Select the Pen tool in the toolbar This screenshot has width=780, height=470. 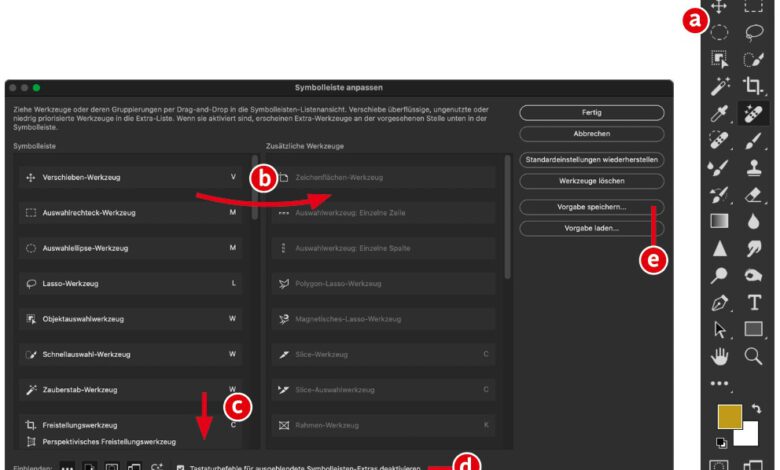(x=720, y=302)
